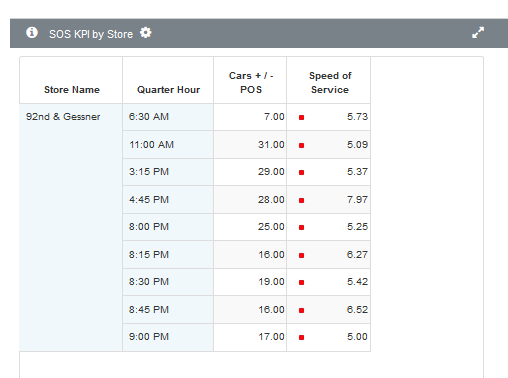Click the red indicator in the 4:45 PM row
The height and width of the screenshot is (378, 508).
coord(301,200)
